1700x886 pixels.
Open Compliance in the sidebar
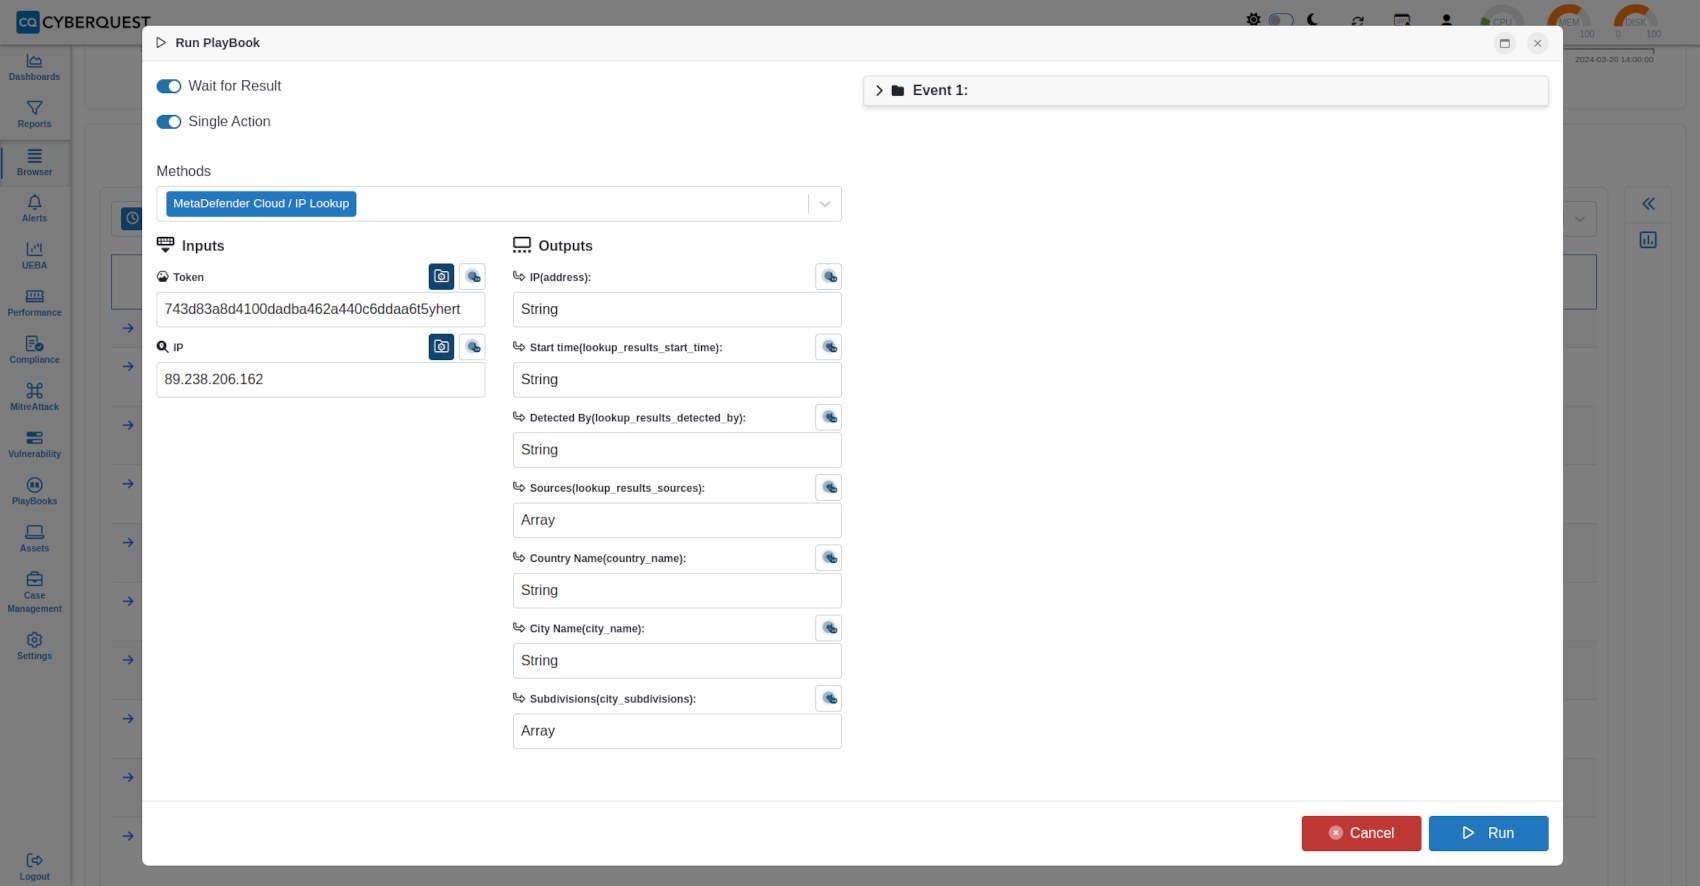35,350
